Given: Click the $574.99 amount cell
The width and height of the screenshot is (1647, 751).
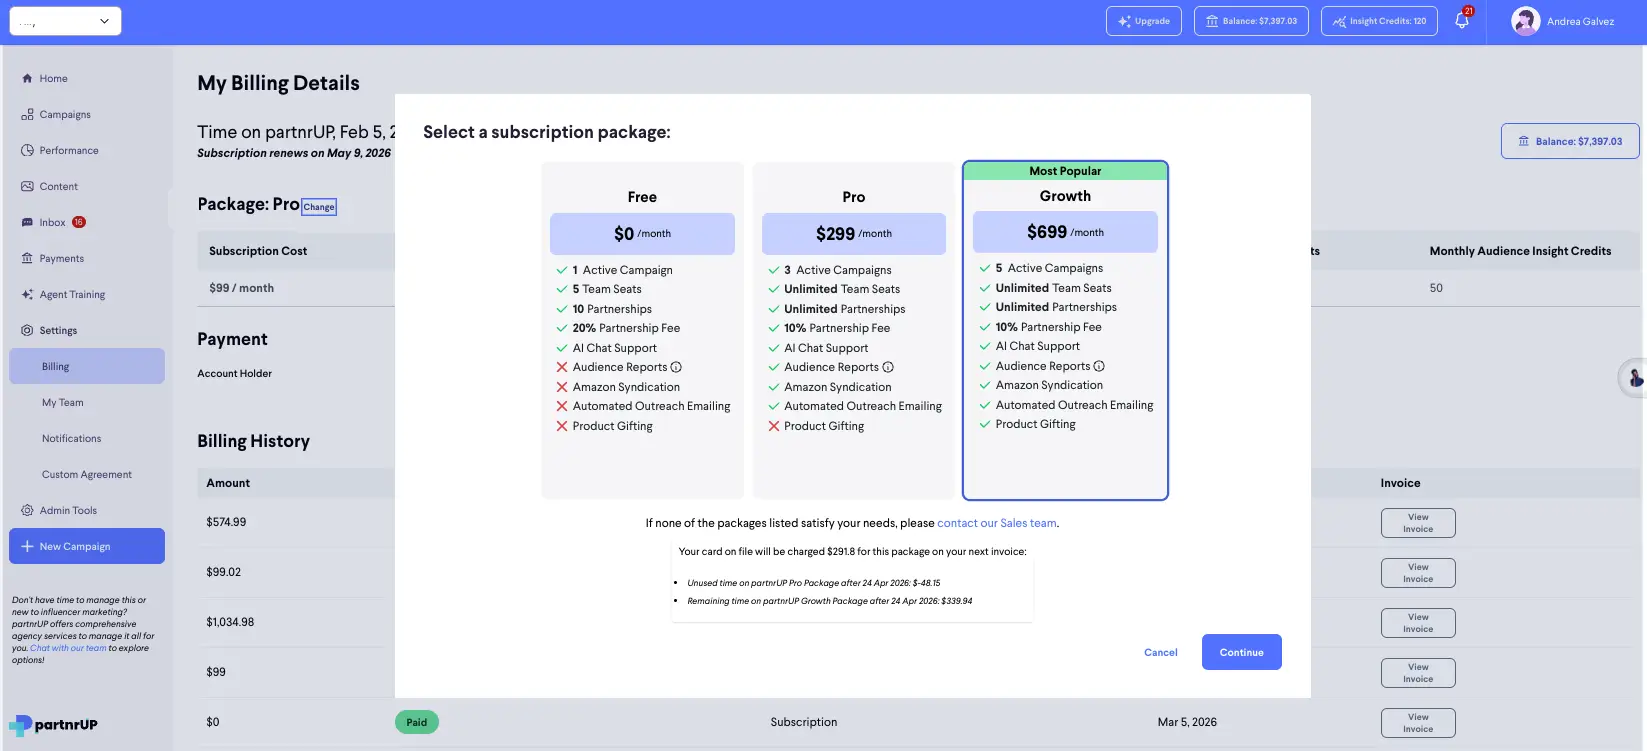Looking at the screenshot, I should coord(226,522).
